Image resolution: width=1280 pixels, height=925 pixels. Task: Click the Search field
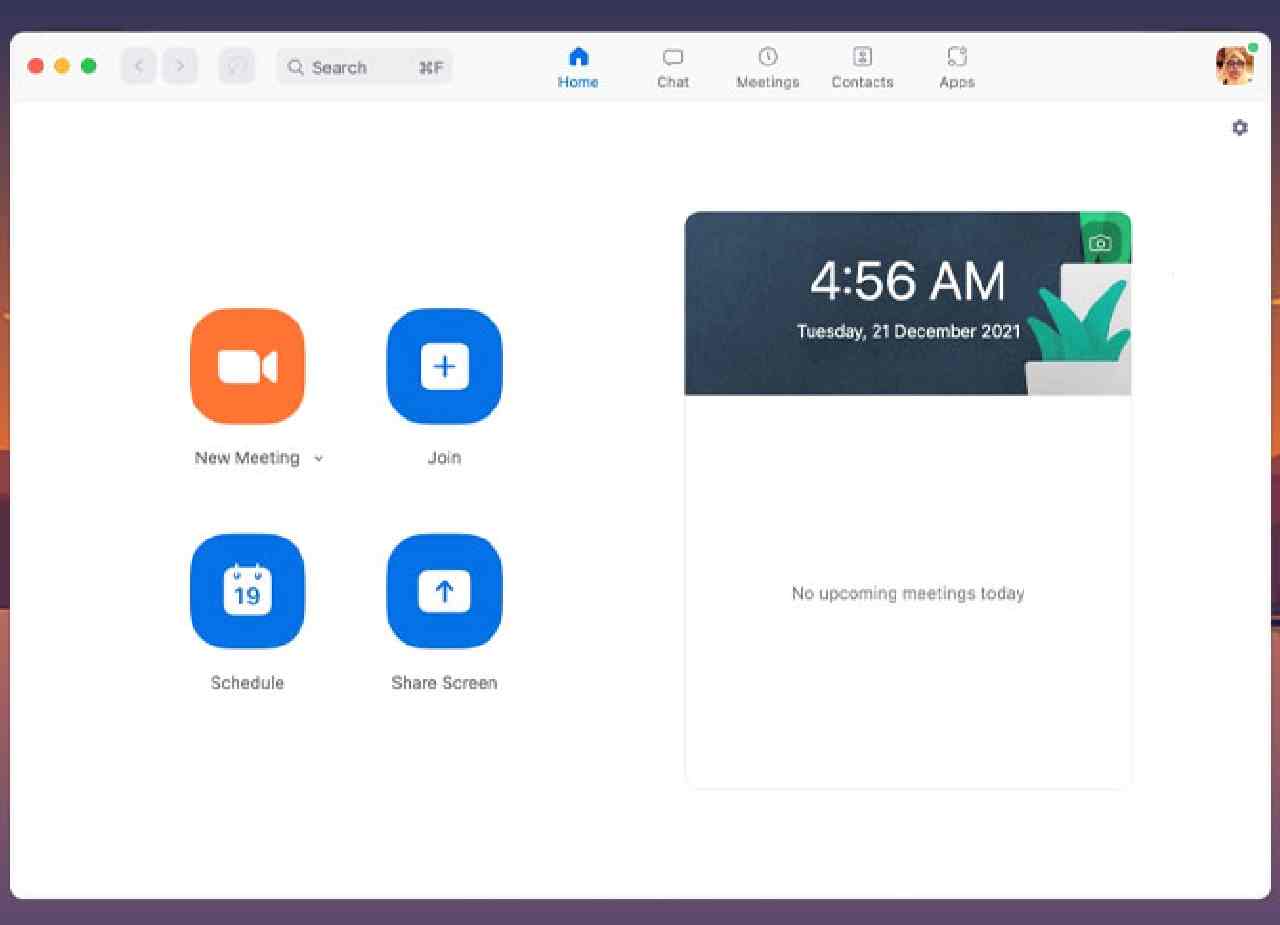[x=364, y=67]
